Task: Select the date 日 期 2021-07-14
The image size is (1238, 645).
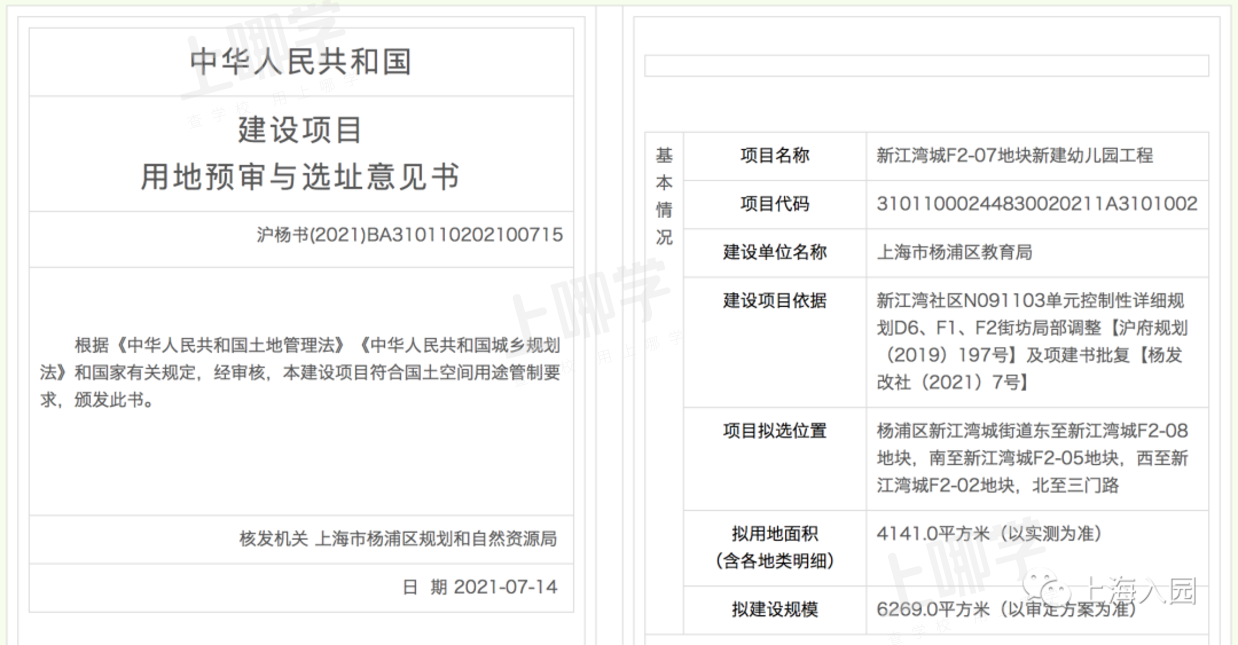Action: pyautogui.click(x=480, y=587)
